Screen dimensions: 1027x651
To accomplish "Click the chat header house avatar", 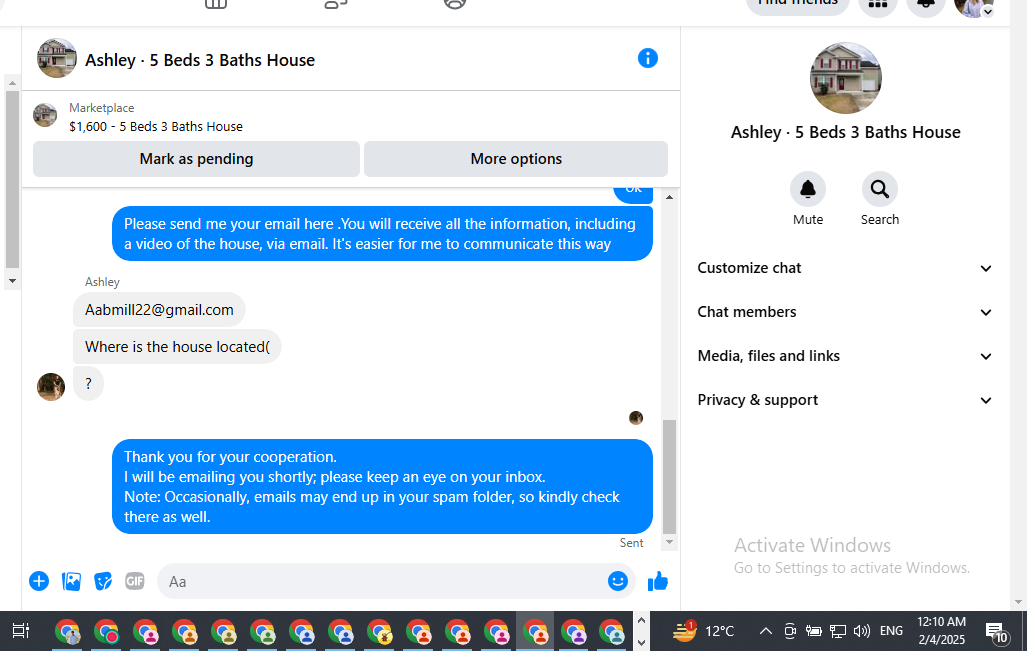I will point(56,58).
